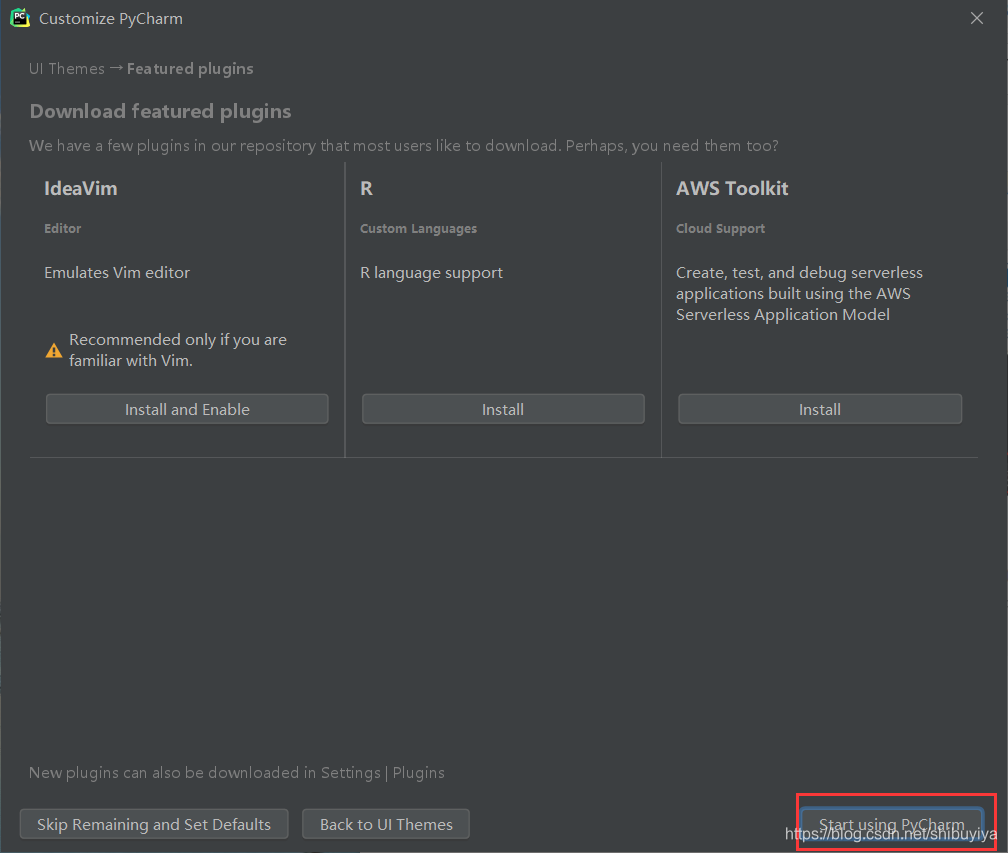Select the Featured plugins breadcrumb step
Image resolution: width=1008 pixels, height=853 pixels.
pyautogui.click(x=190, y=69)
